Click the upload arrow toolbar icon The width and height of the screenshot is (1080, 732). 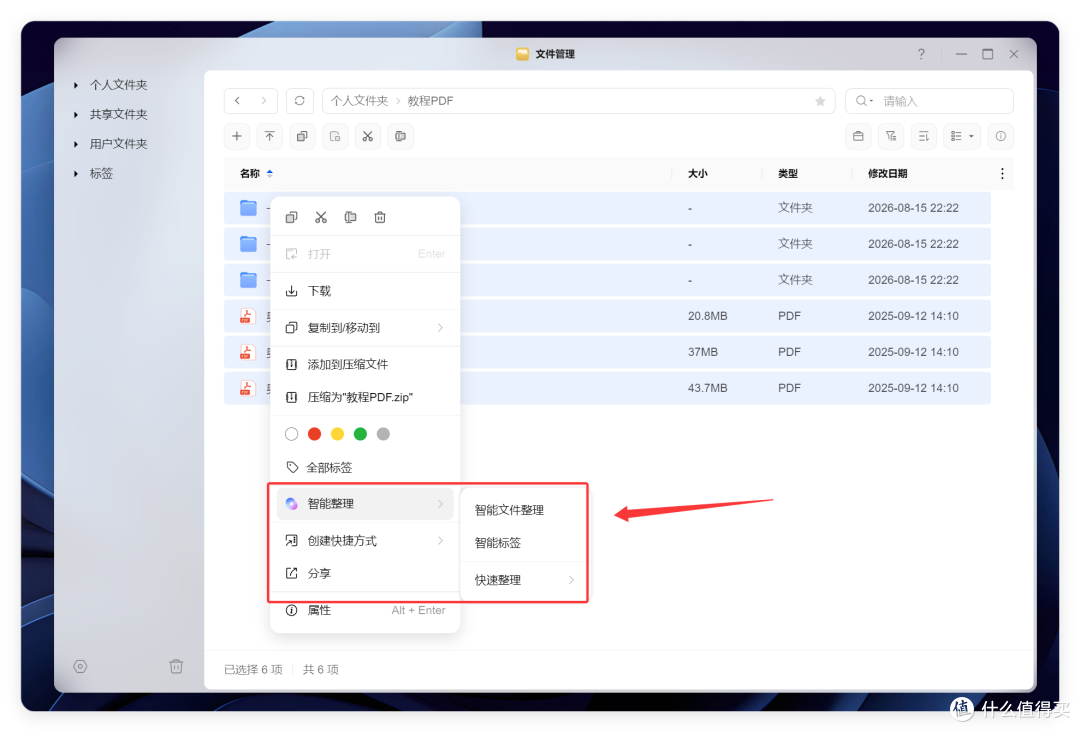[x=269, y=136]
